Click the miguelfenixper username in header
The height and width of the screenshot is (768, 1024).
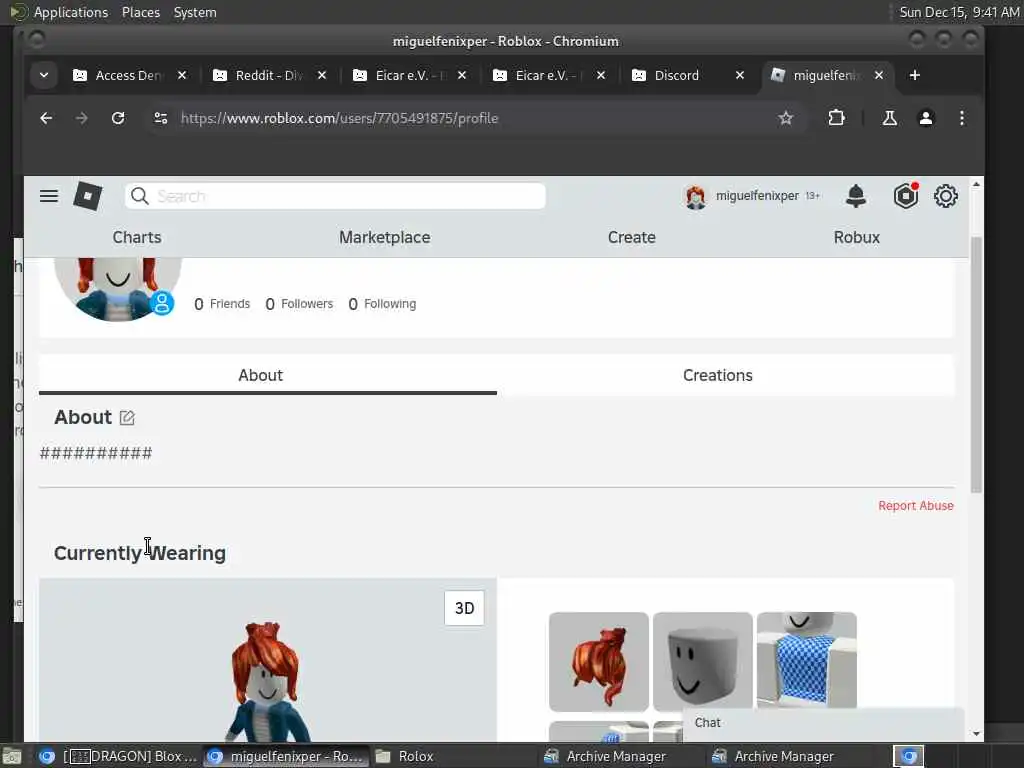pyautogui.click(x=757, y=196)
